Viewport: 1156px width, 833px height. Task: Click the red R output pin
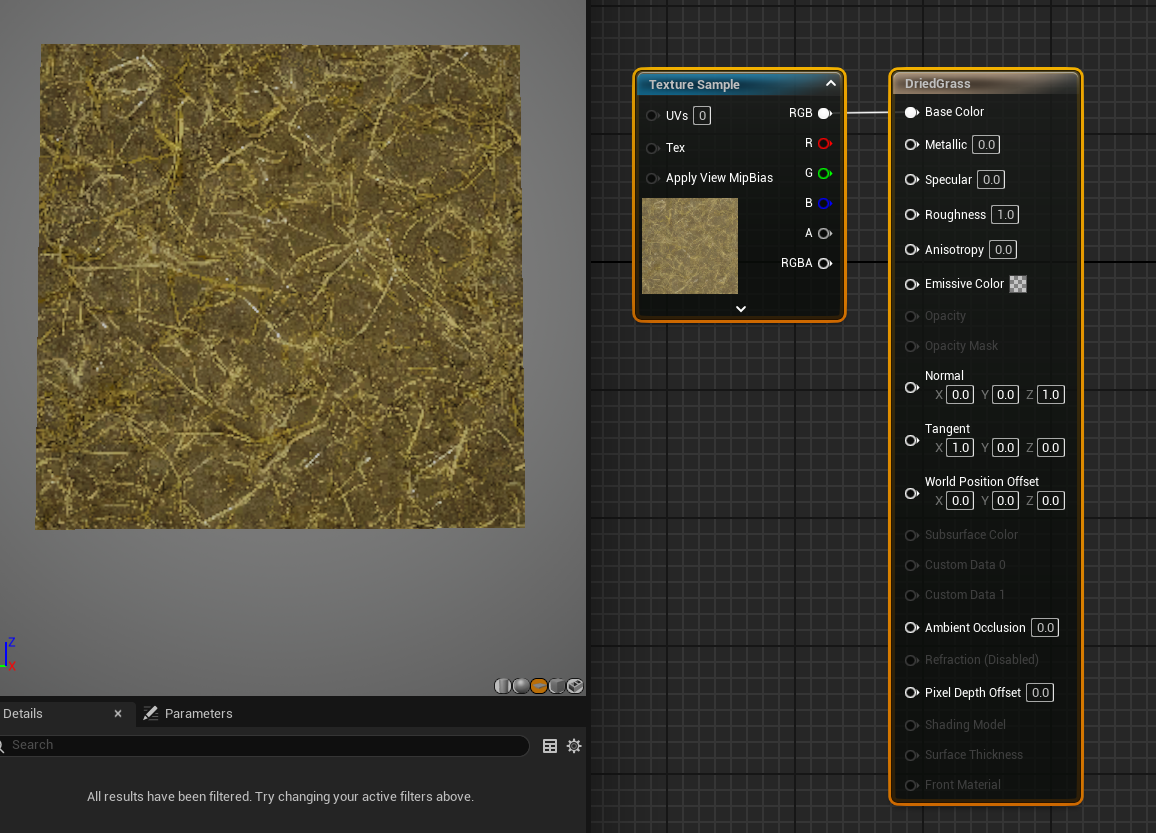tap(824, 144)
